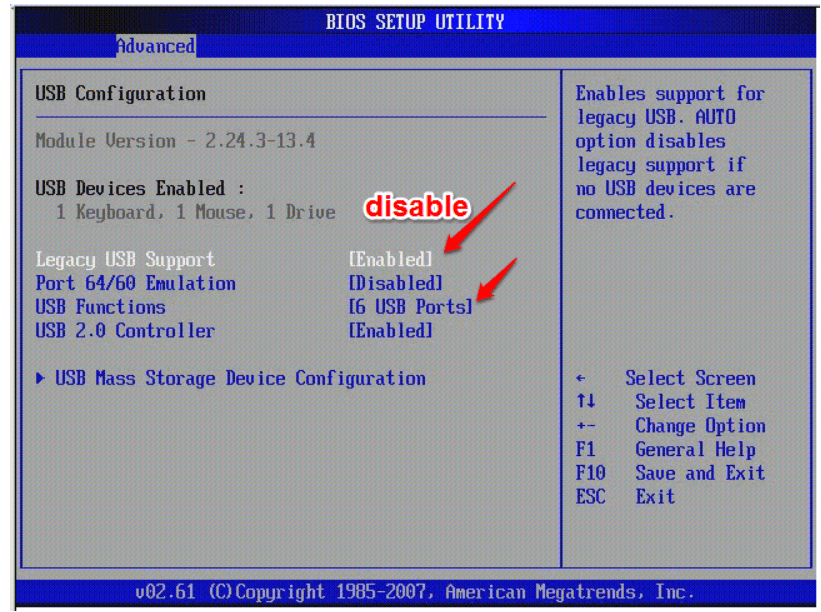Click ESC Exit hint

click(x=625, y=496)
